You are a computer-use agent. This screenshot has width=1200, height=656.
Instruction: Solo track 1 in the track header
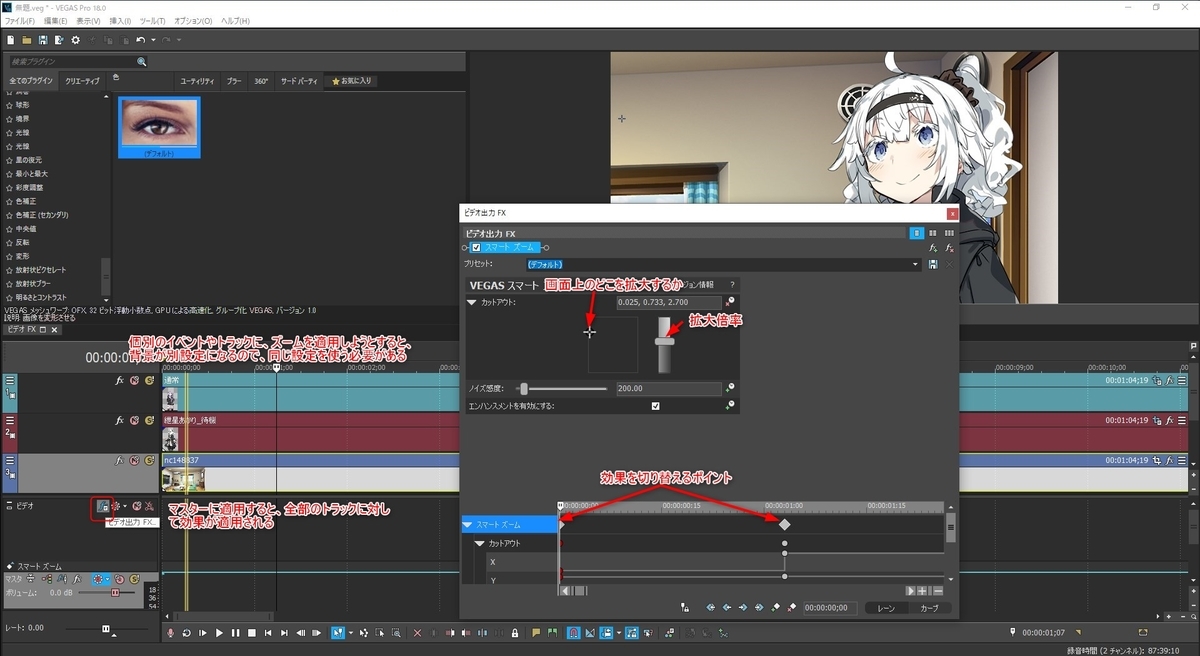click(148, 380)
